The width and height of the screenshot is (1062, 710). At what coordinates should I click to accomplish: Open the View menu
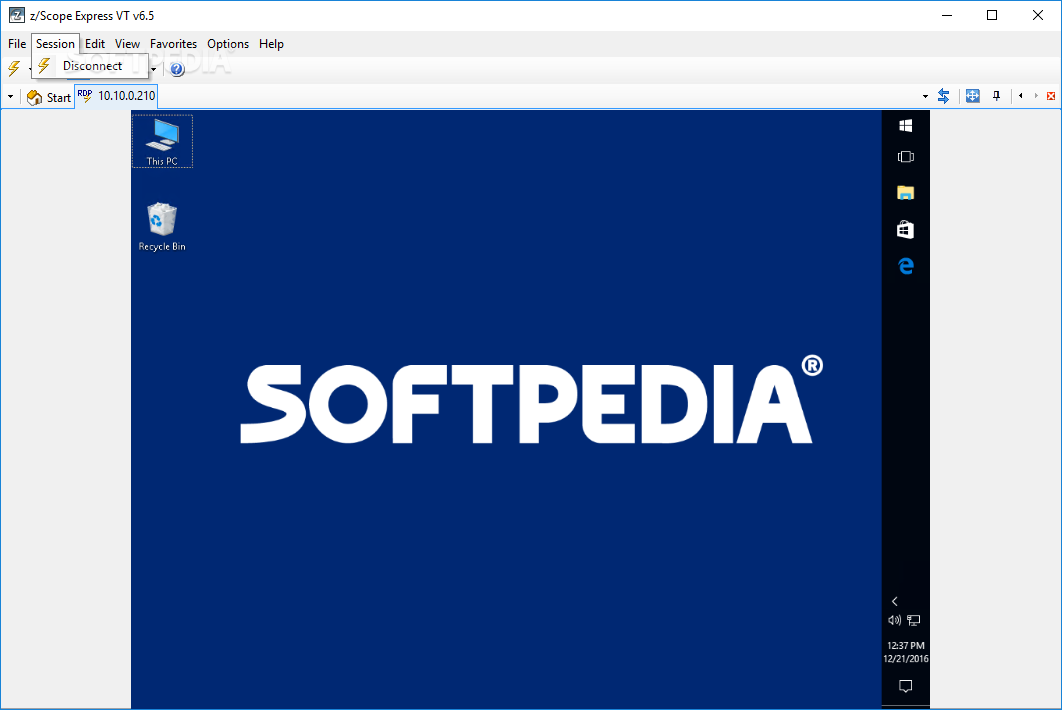point(127,43)
